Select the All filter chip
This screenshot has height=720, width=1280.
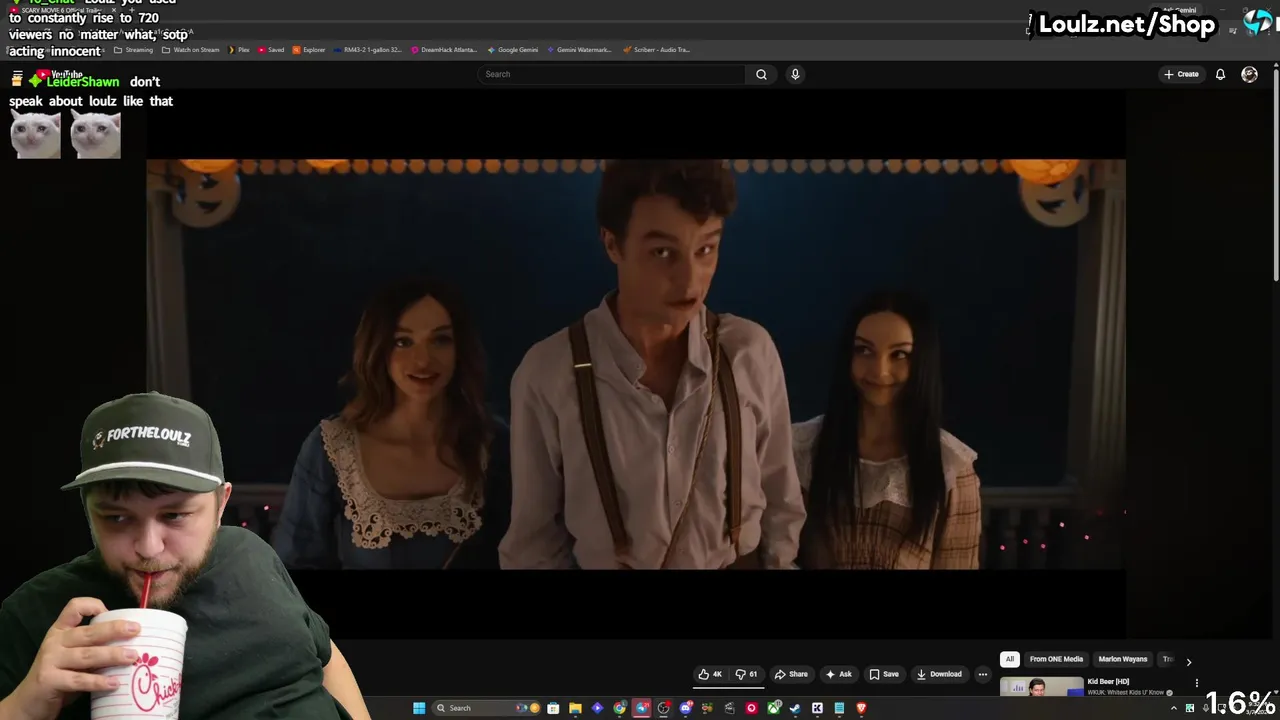[x=1010, y=659]
